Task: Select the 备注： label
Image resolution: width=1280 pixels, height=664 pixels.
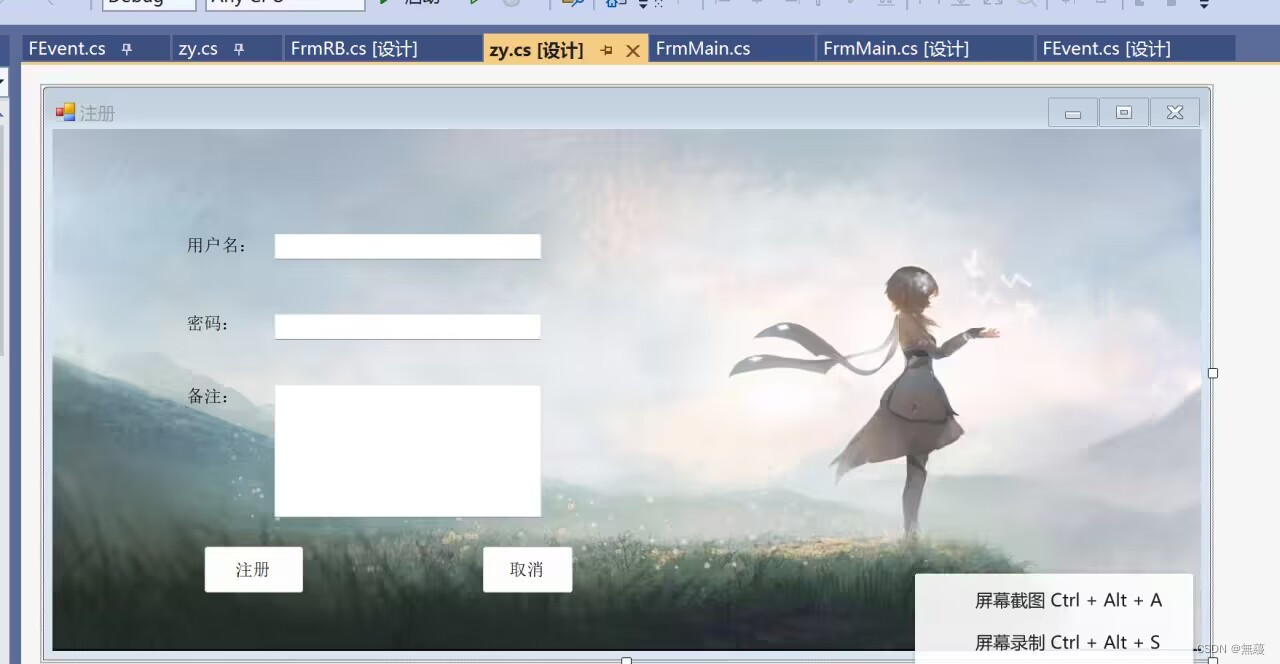Action: click(x=209, y=397)
